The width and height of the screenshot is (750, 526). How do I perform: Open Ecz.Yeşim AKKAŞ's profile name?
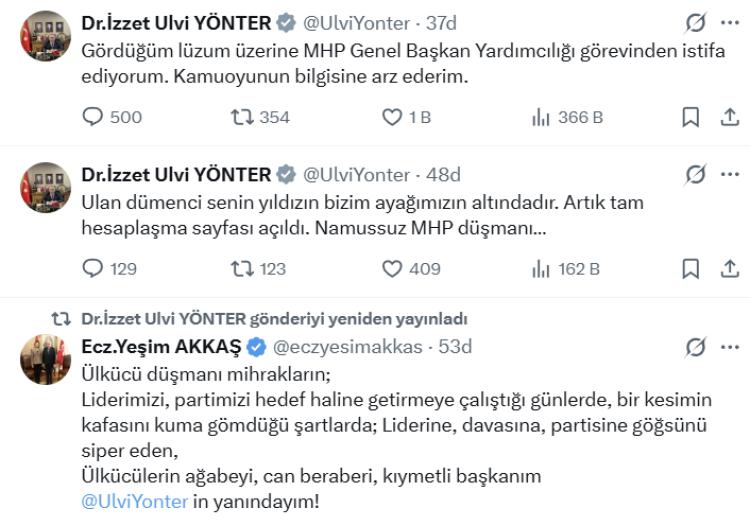pos(160,347)
